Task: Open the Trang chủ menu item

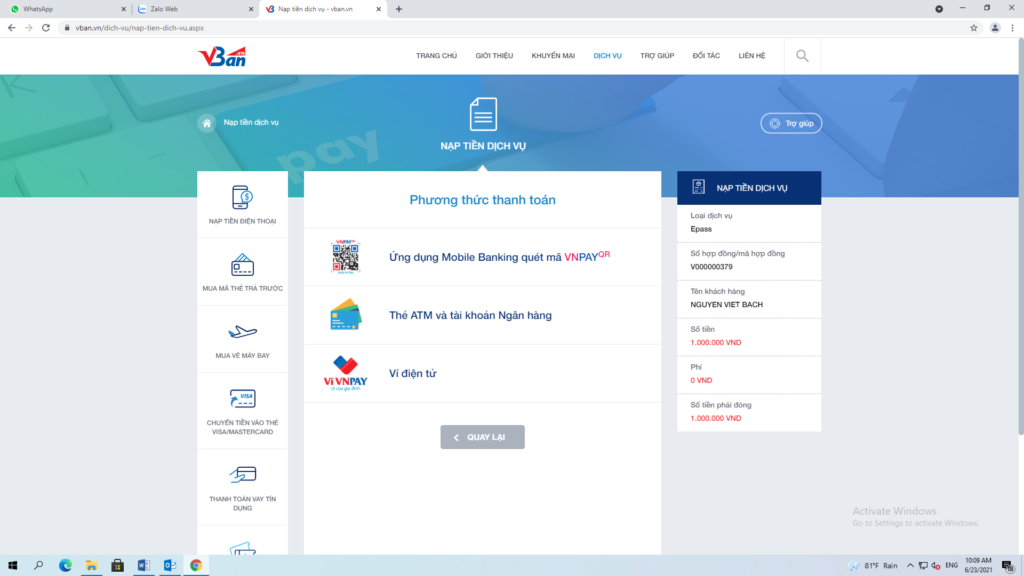Action: 436,56
